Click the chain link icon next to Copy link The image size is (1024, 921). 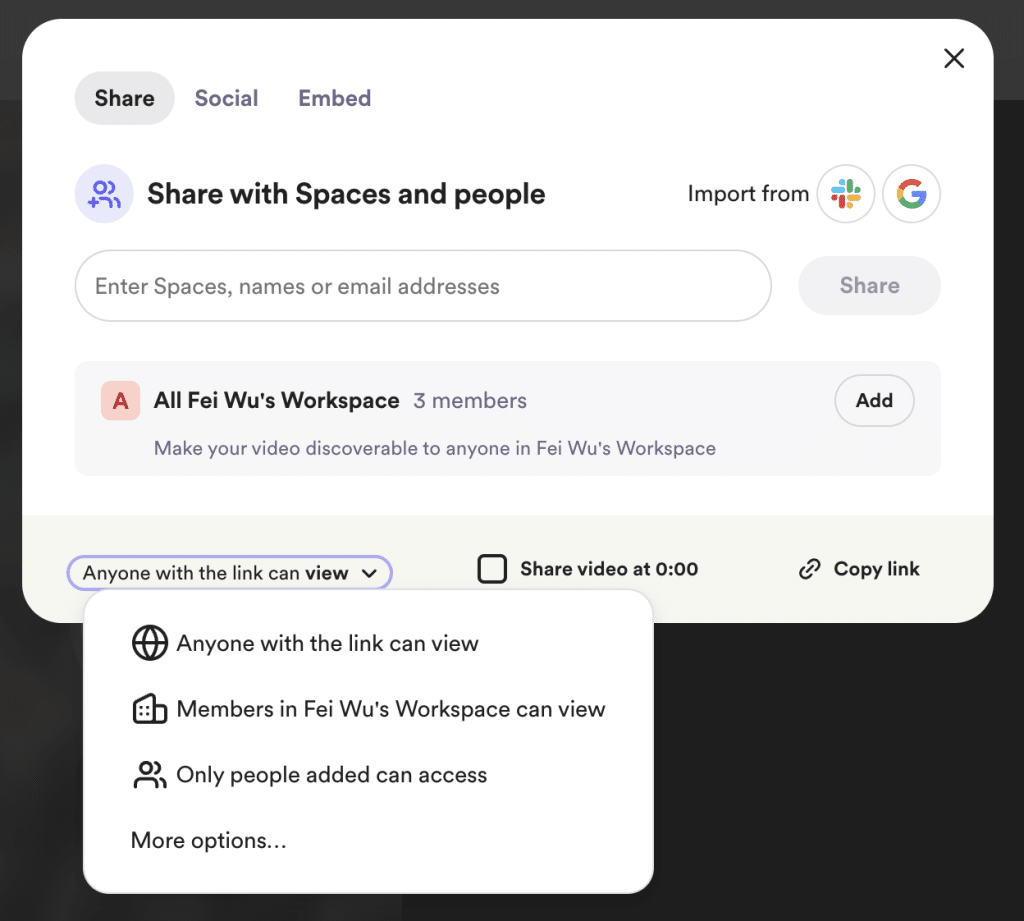(x=809, y=570)
